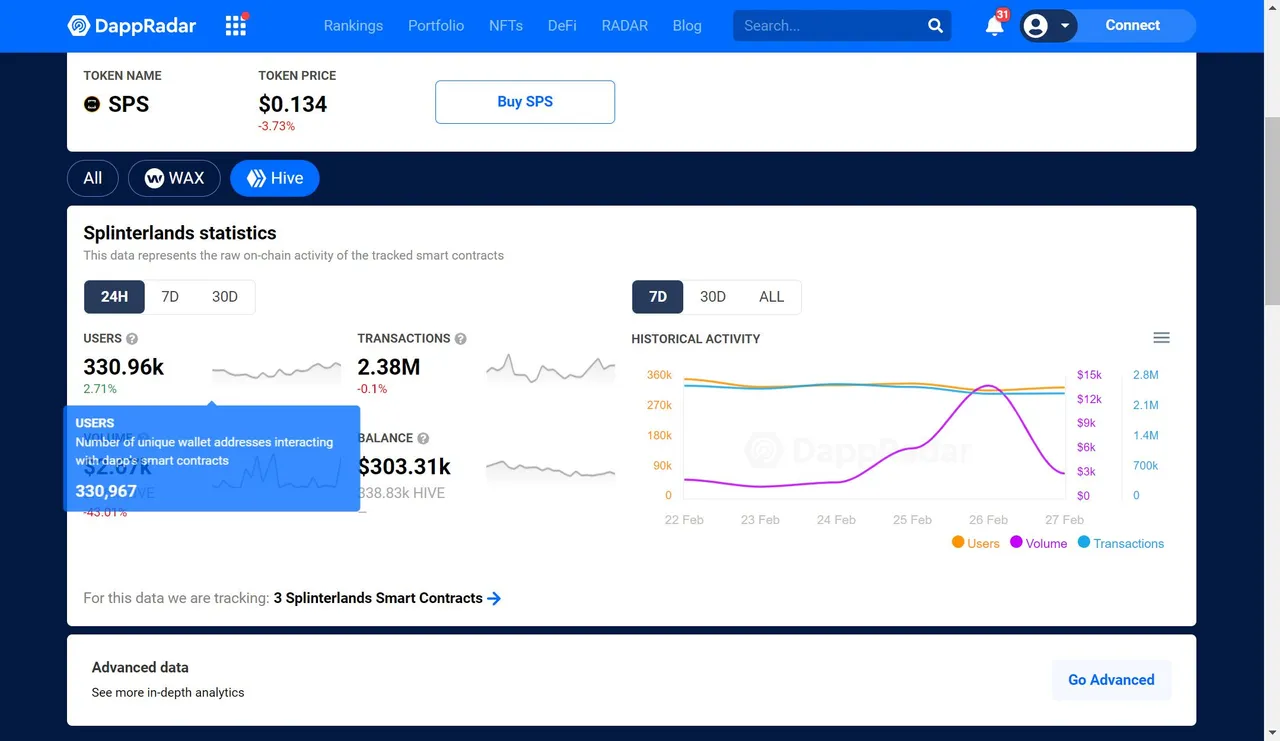
Task: Select the All chains filter
Action: (93, 178)
